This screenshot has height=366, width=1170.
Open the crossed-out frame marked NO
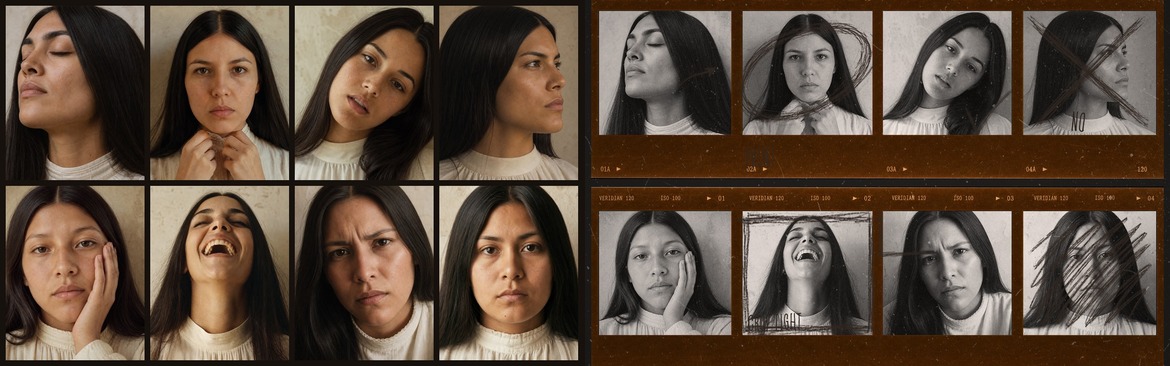pyautogui.click(x=1089, y=73)
